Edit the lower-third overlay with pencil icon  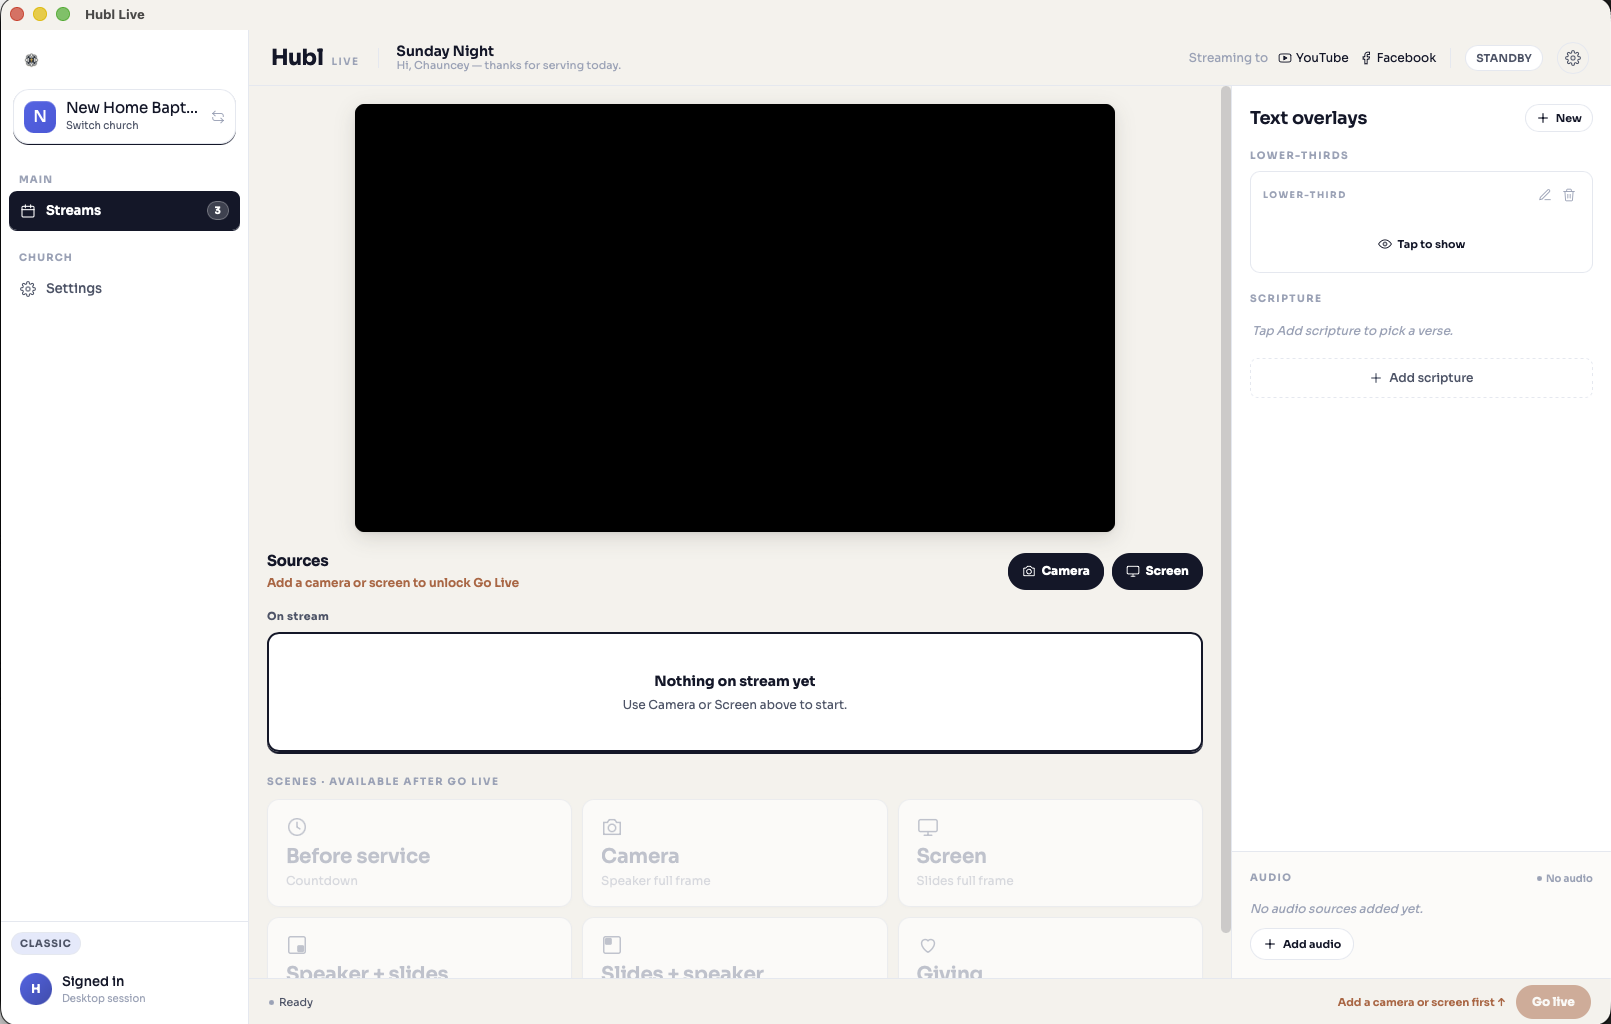click(x=1545, y=195)
